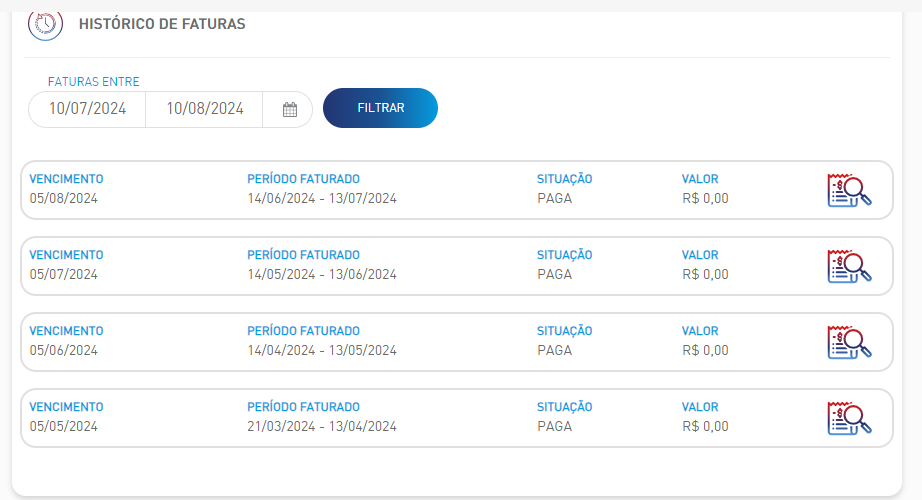922x500 pixels.
Task: Click billed period 14/06/2024 - 13/07/2024
Action: pos(322,199)
